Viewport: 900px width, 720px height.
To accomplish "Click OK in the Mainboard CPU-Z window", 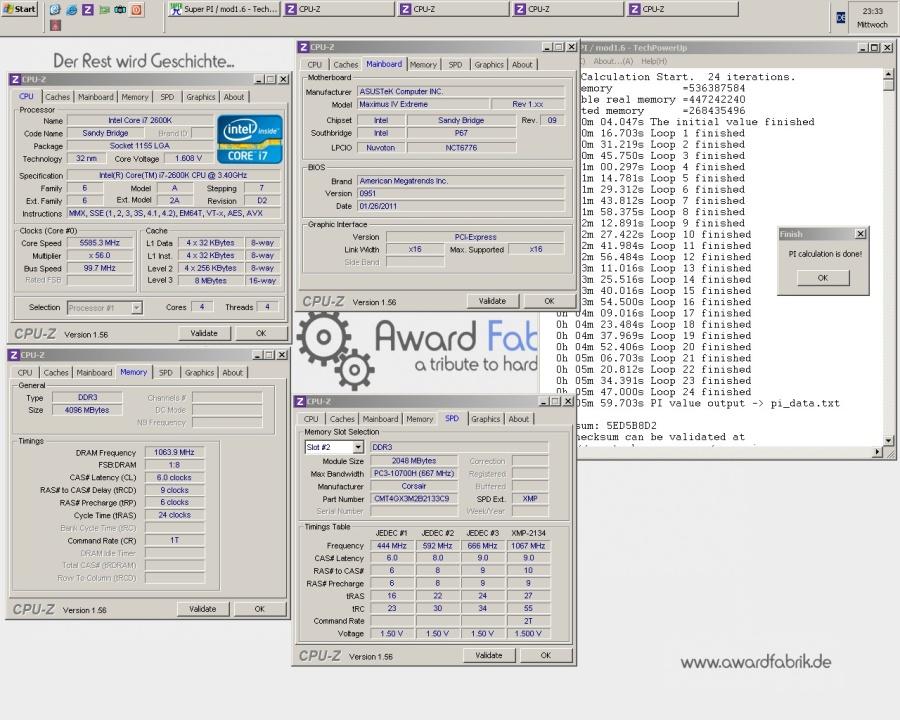I will 549,301.
